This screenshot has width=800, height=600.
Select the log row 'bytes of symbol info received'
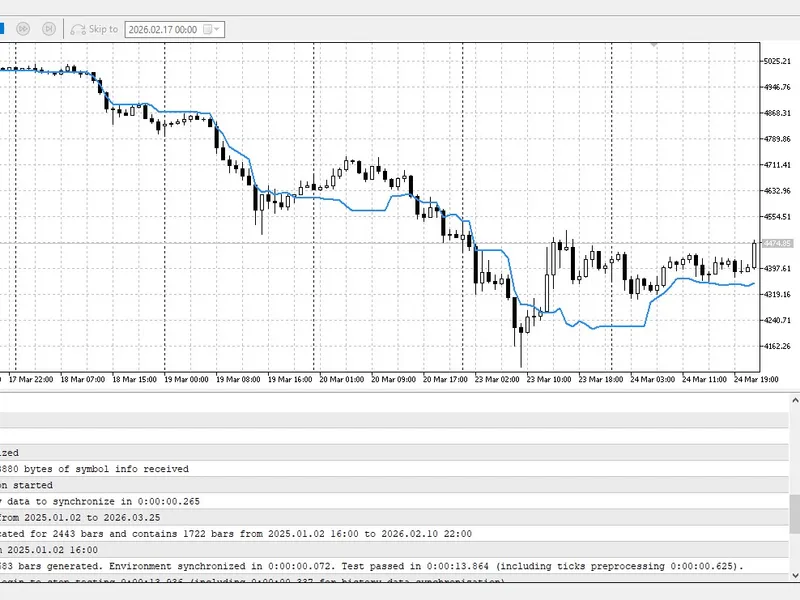[394, 469]
